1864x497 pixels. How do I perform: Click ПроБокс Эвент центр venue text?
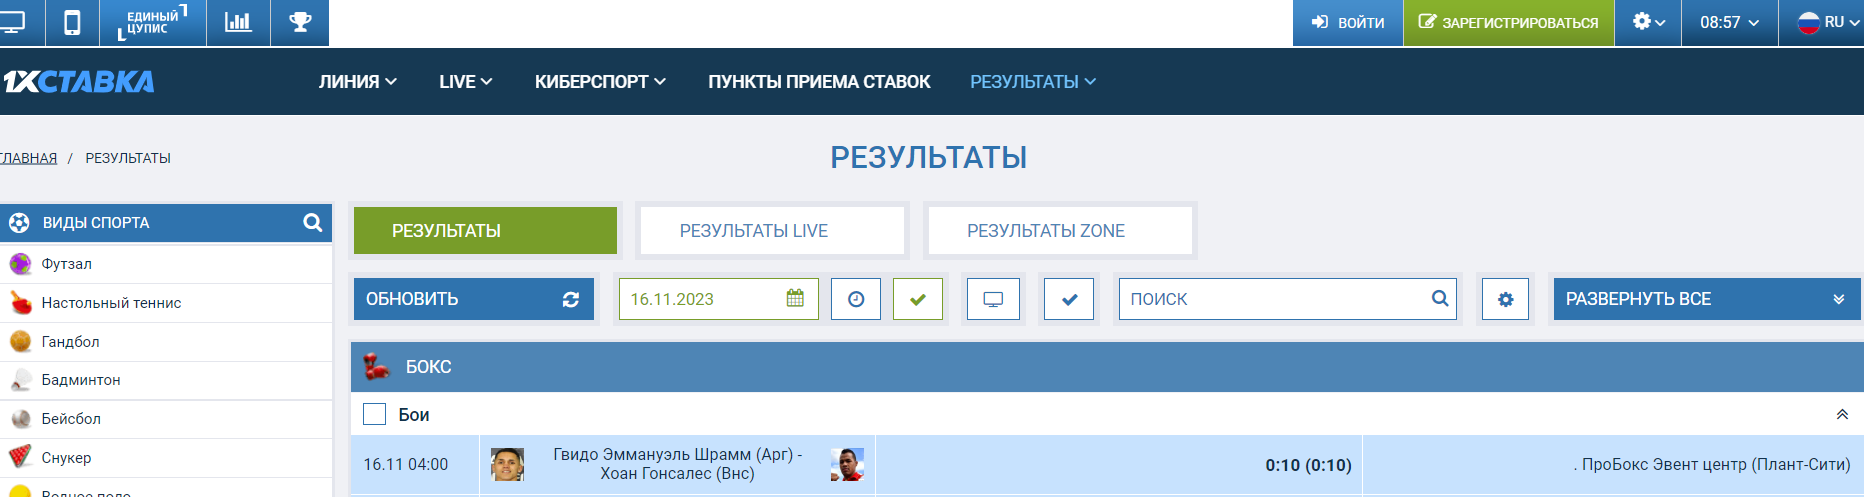point(1712,464)
